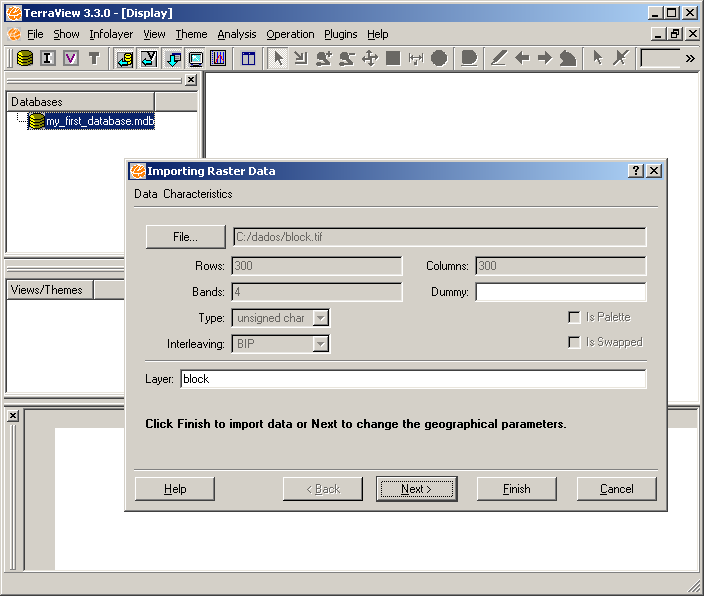The height and width of the screenshot is (596, 704).
Task: Select the four-way pan arrows tool
Action: click(x=370, y=58)
